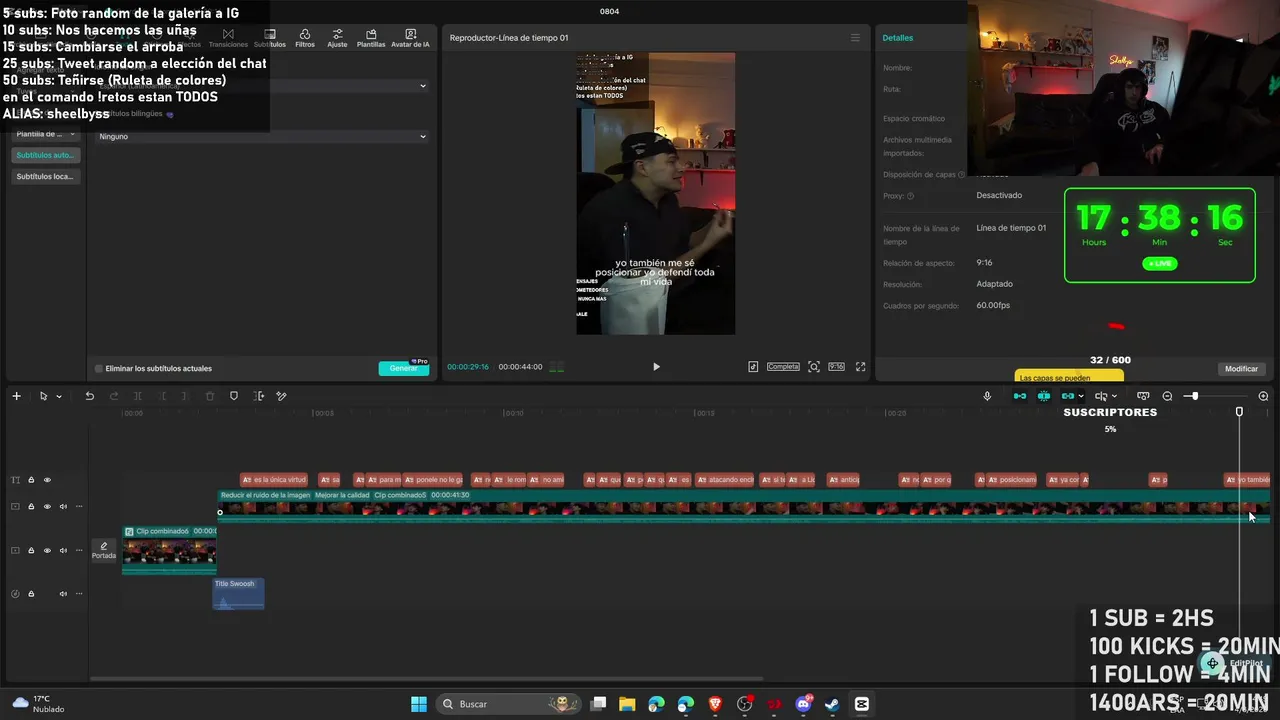Image resolution: width=1280 pixels, height=720 pixels.
Task: Expand the linkage options dropdown arrow
Action: [x=1081, y=397]
